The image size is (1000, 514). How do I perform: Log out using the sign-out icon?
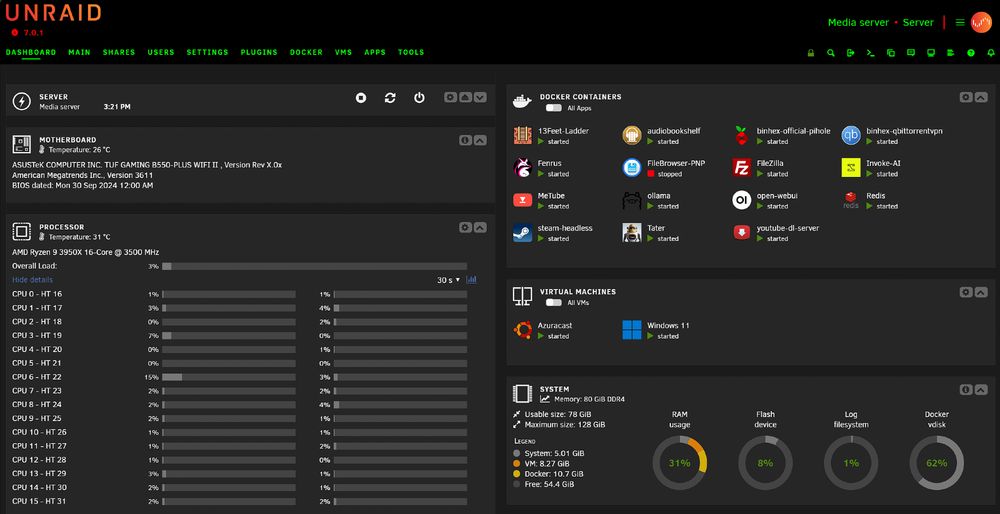point(850,53)
